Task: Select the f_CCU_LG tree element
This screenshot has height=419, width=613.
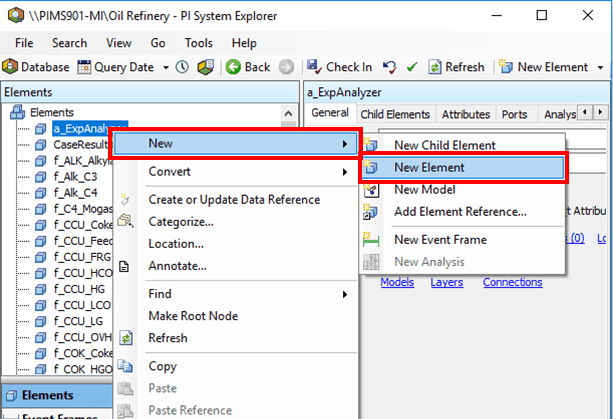Action: point(78,321)
